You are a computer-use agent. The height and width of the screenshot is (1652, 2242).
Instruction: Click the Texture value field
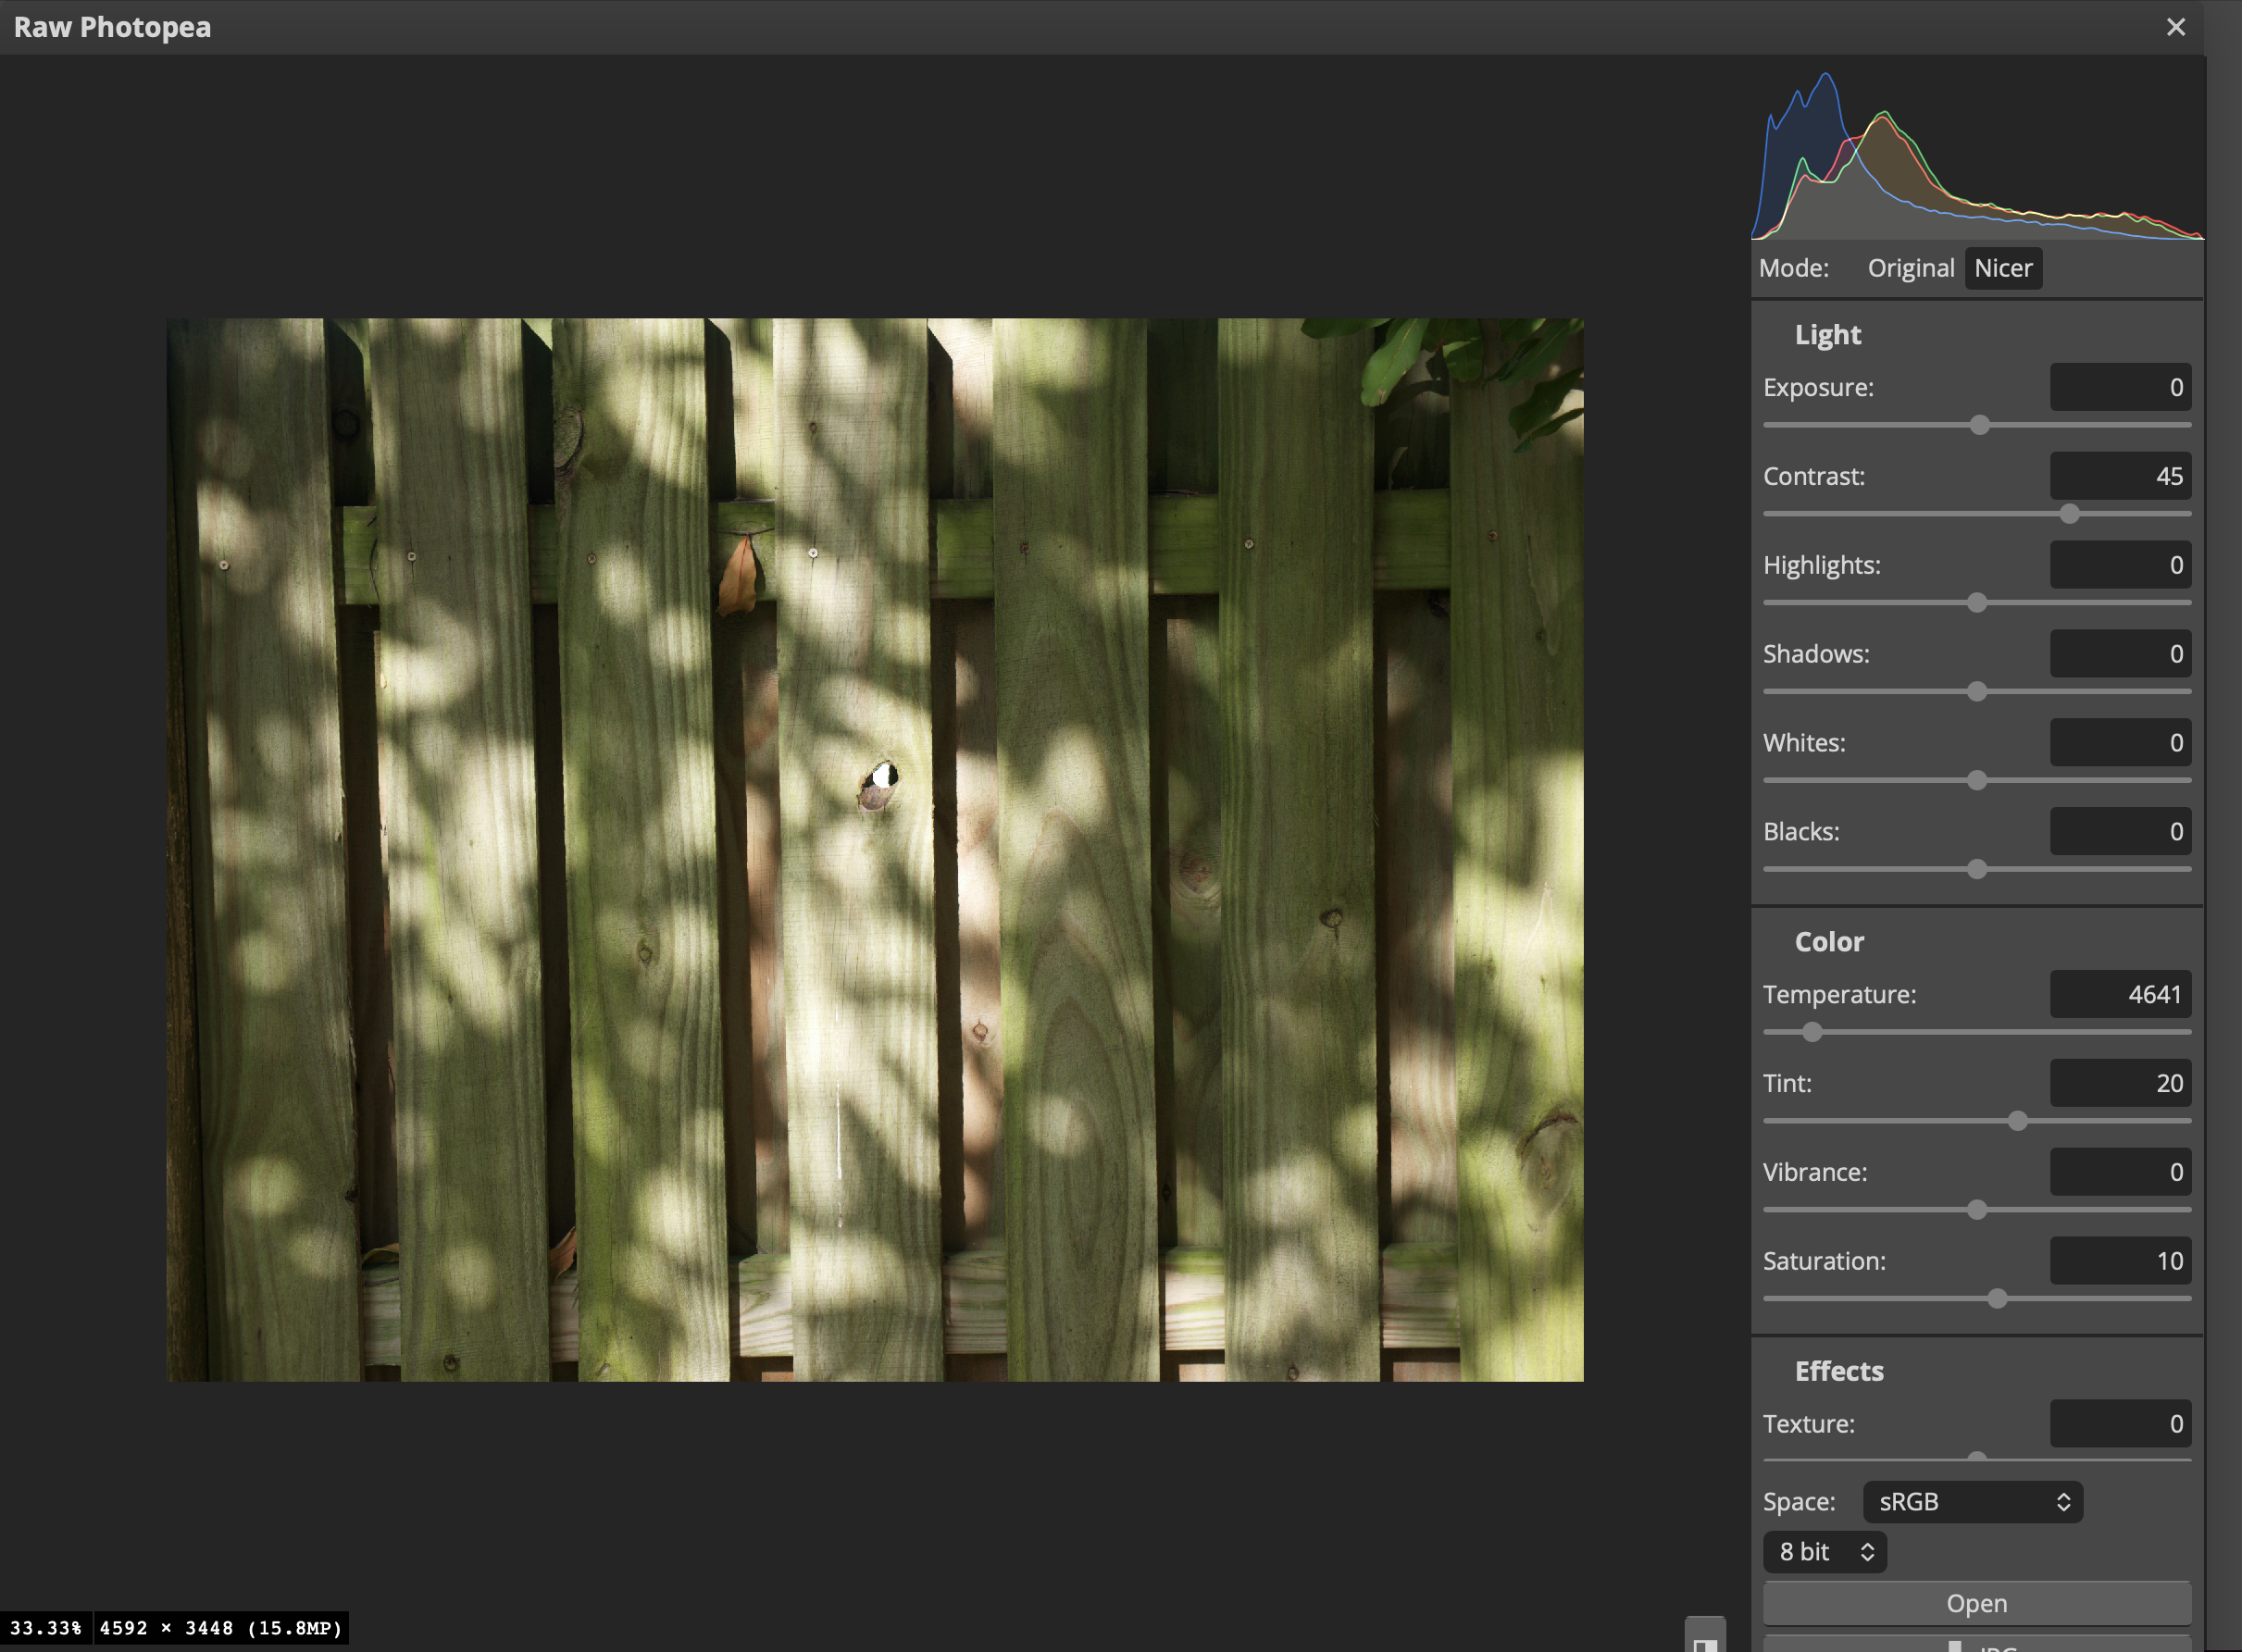(x=2119, y=1423)
